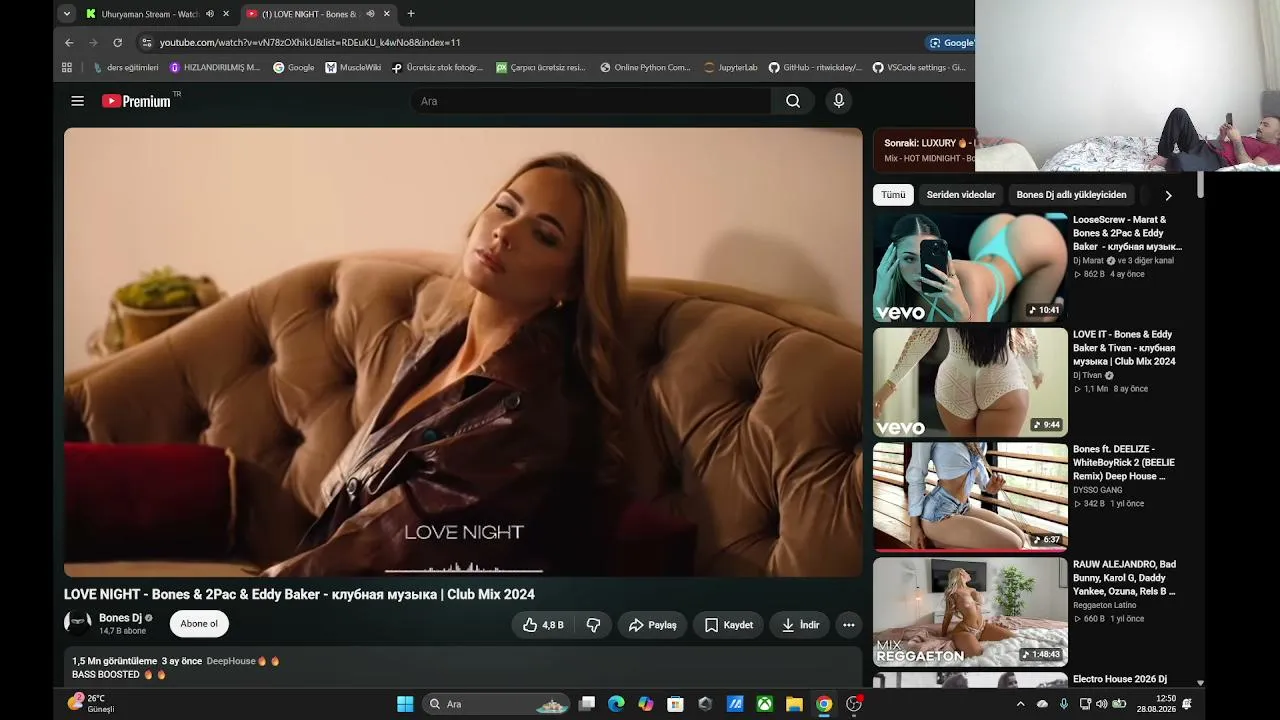The height and width of the screenshot is (720, 1280).
Task: Click the youtube.com address bar URL
Action: 310,43
